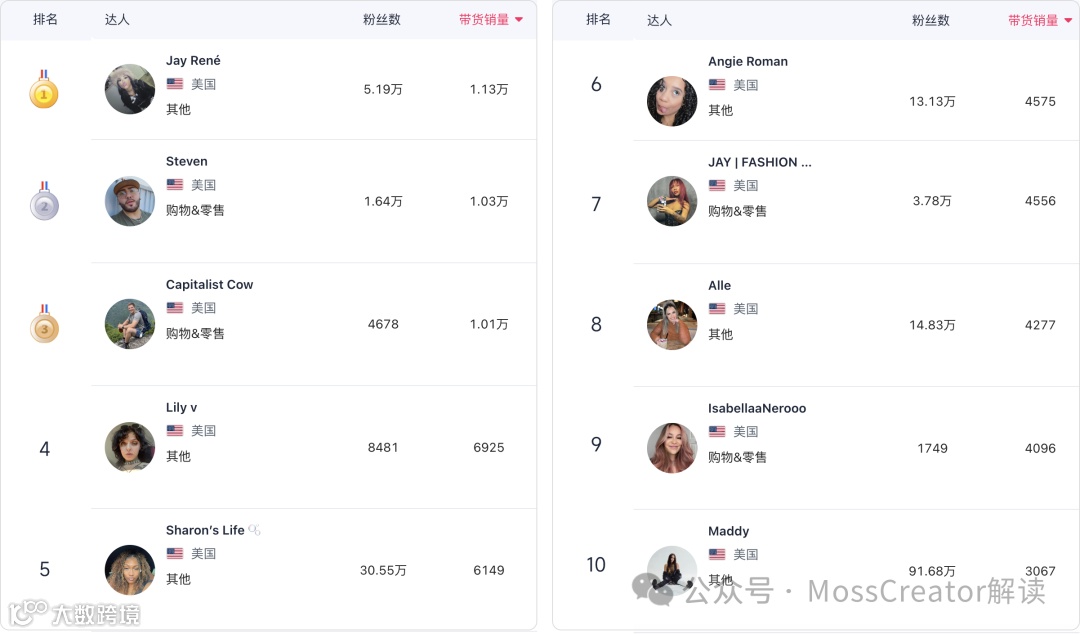This screenshot has width=1080, height=634.
Task: Open Maddy's creator name link
Action: point(728,531)
